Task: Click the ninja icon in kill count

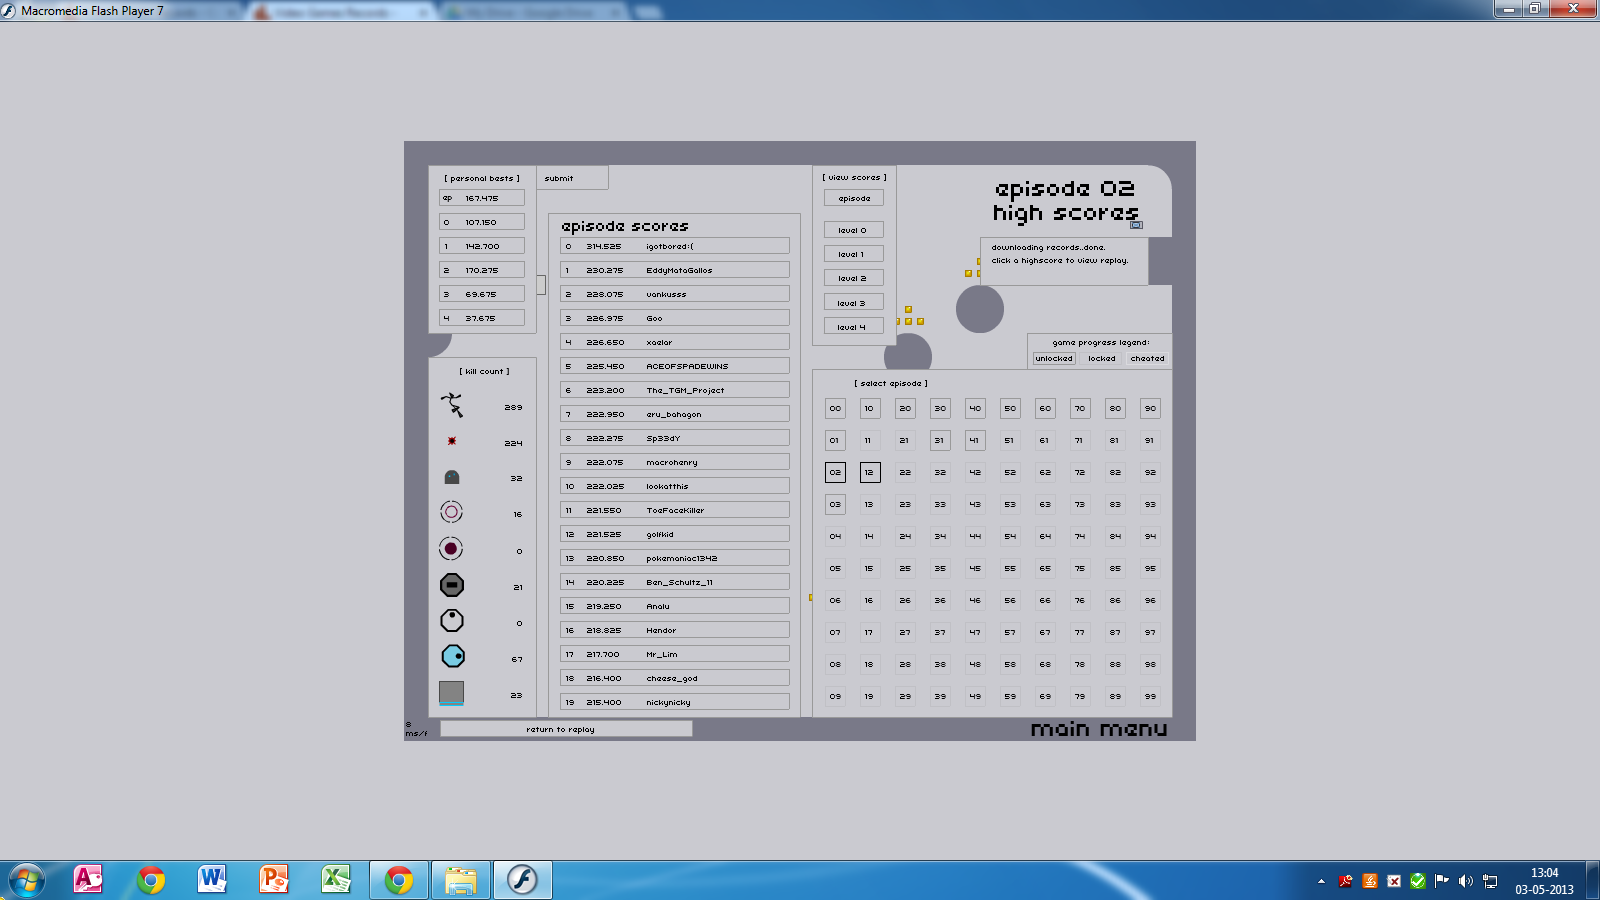Action: pyautogui.click(x=452, y=405)
